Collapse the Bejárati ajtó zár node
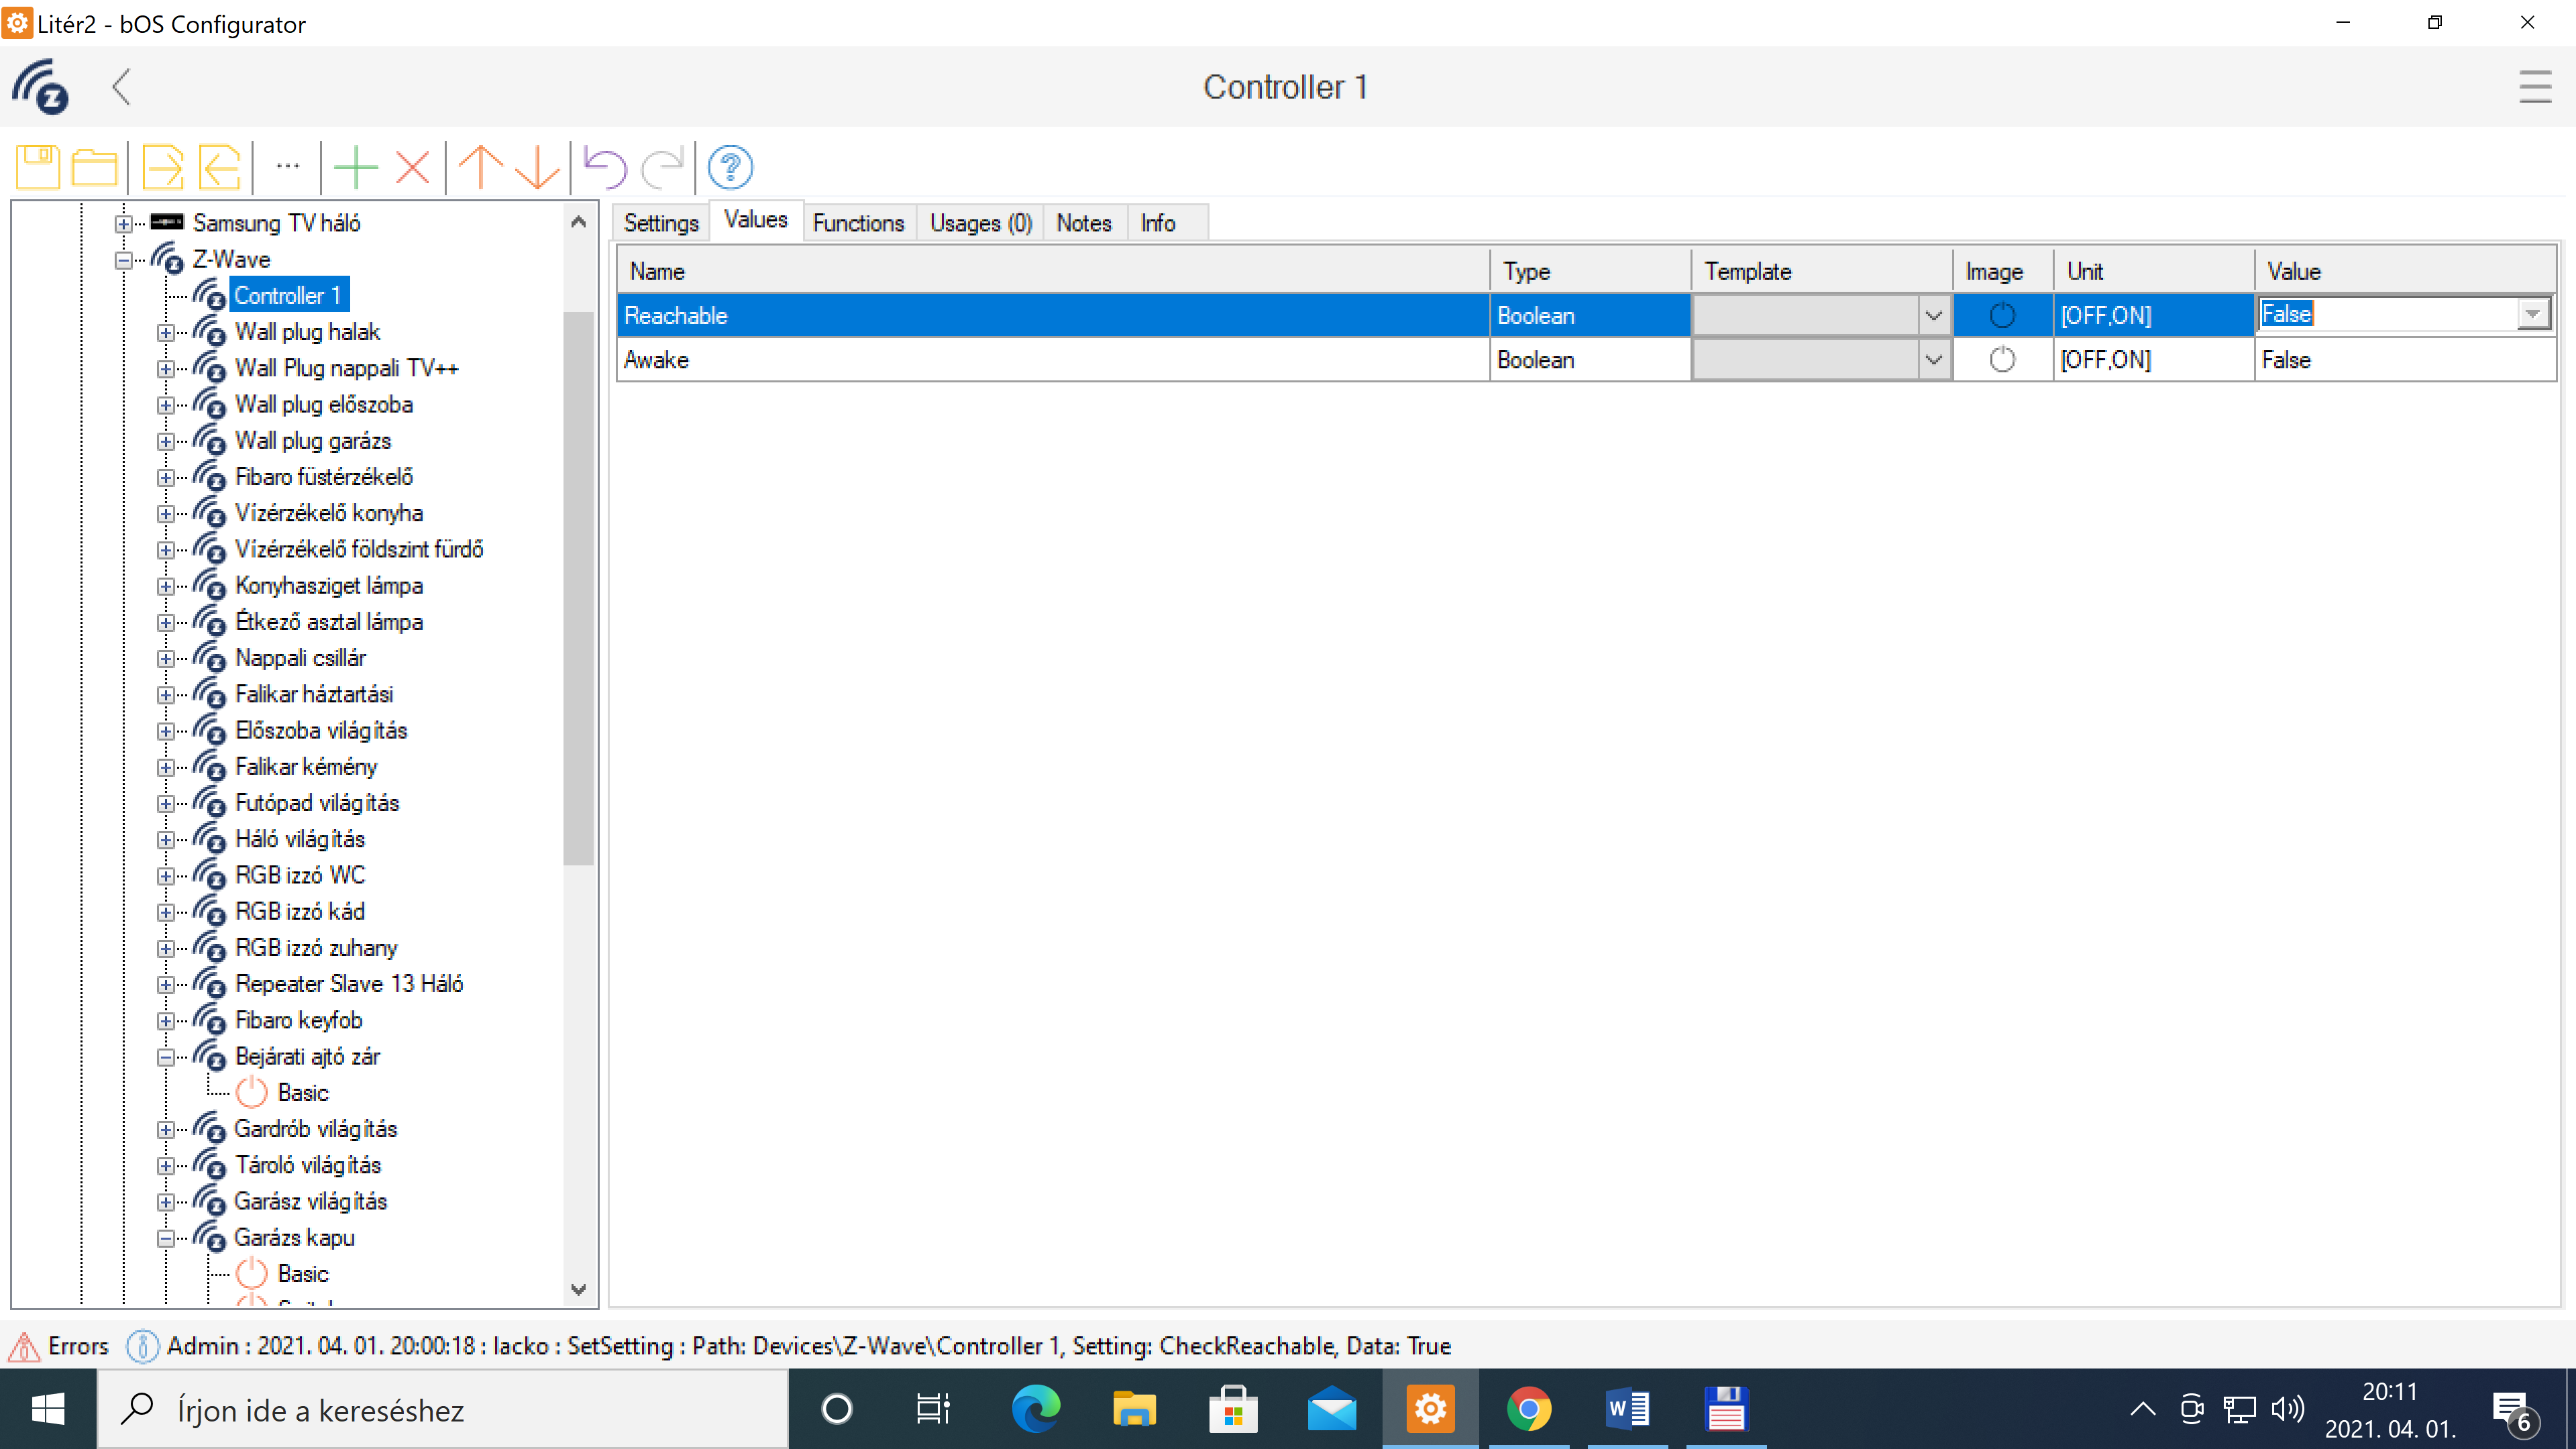 [x=166, y=1057]
